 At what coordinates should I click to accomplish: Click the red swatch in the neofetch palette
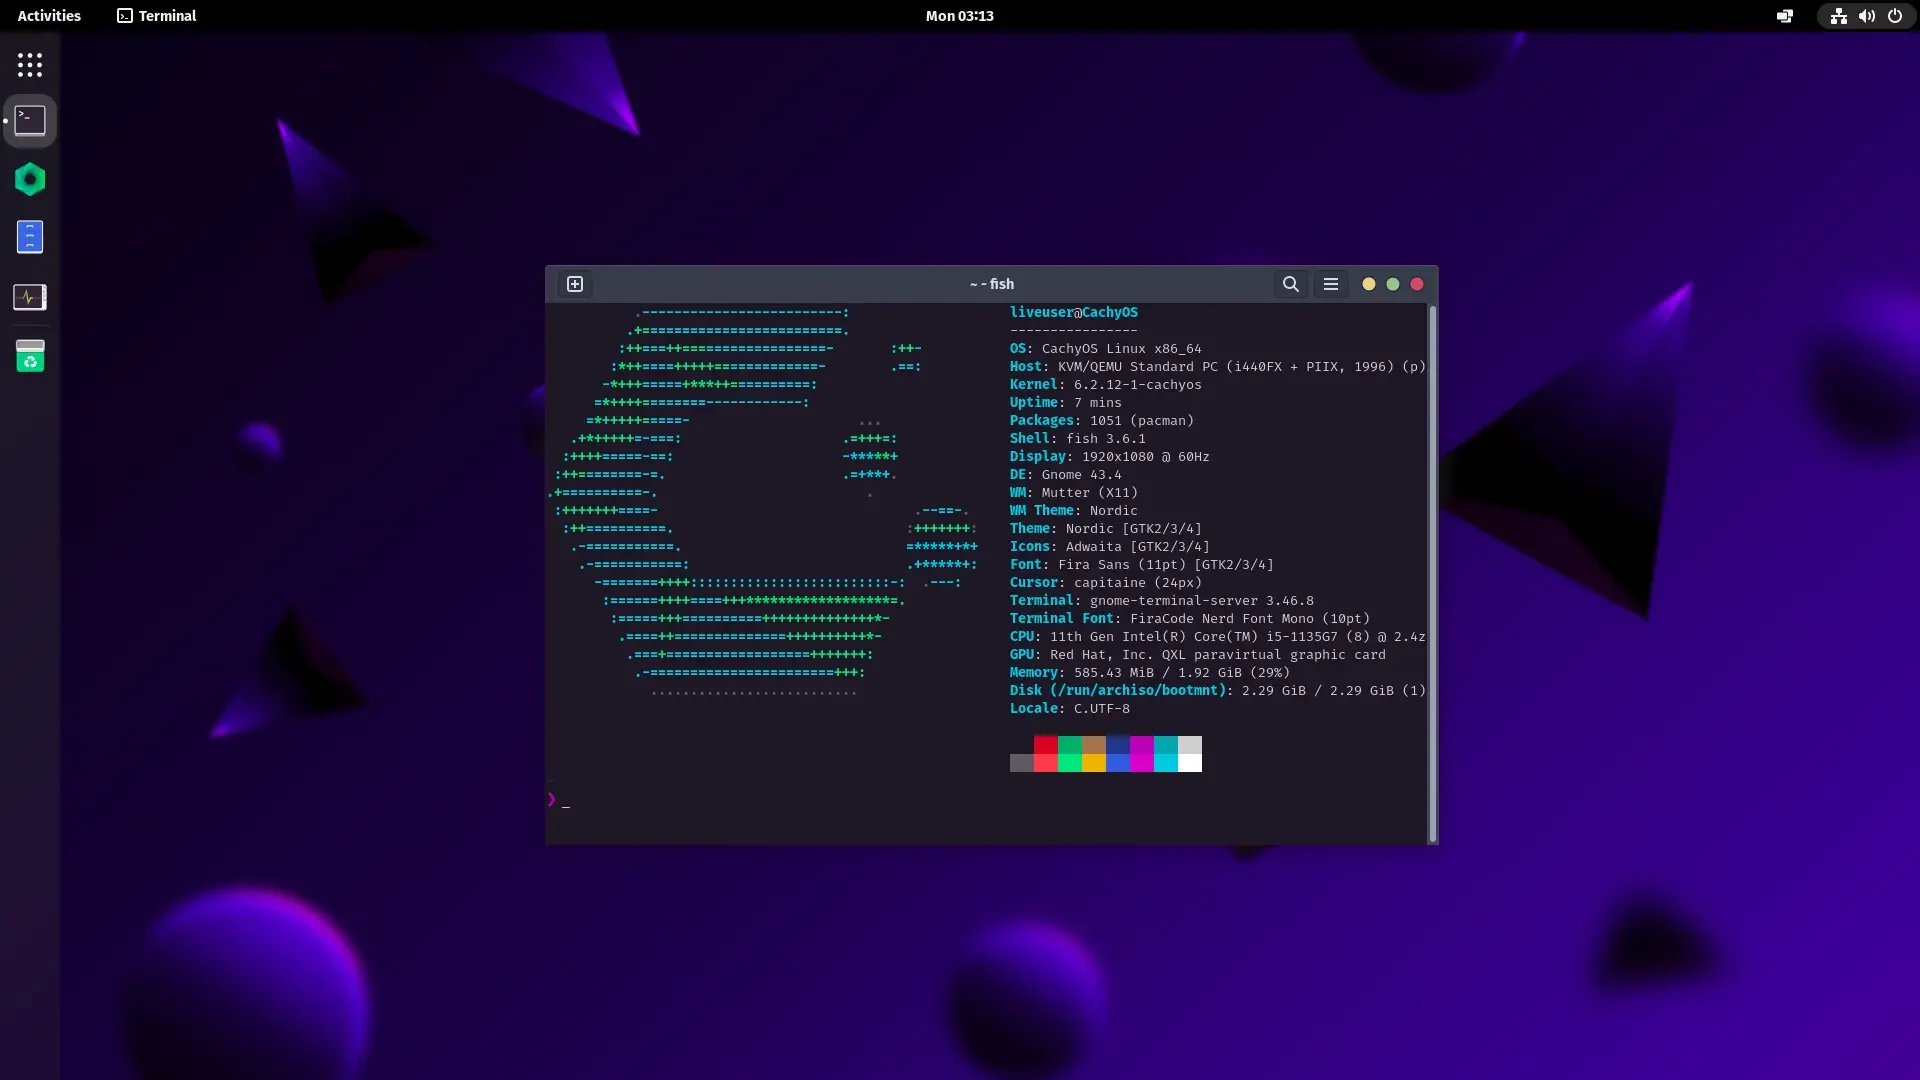click(1046, 745)
